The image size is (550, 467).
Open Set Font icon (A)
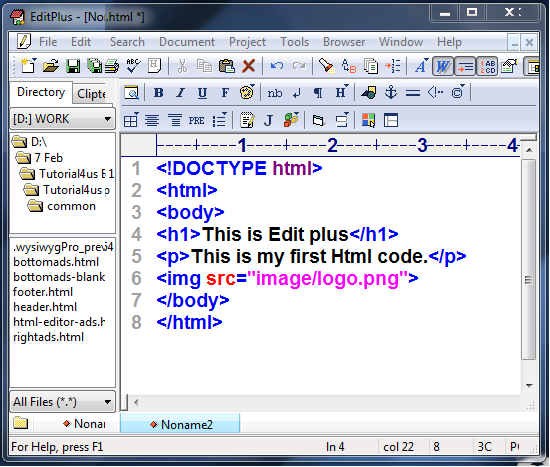421,66
